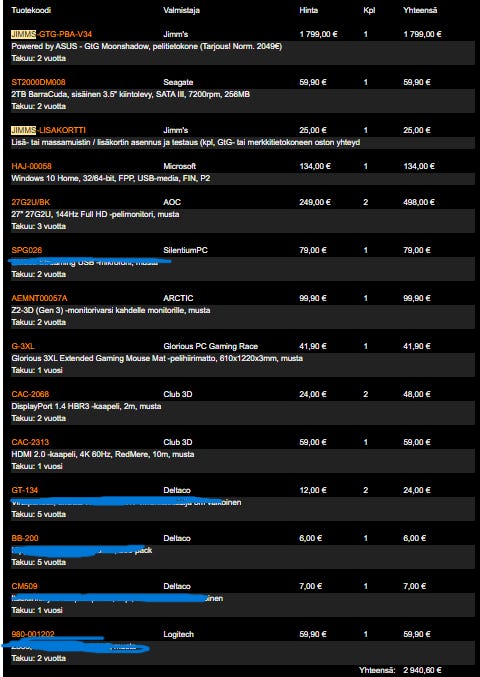Click the Yhteensä column header at top
480x677 pixels.
click(420, 10)
